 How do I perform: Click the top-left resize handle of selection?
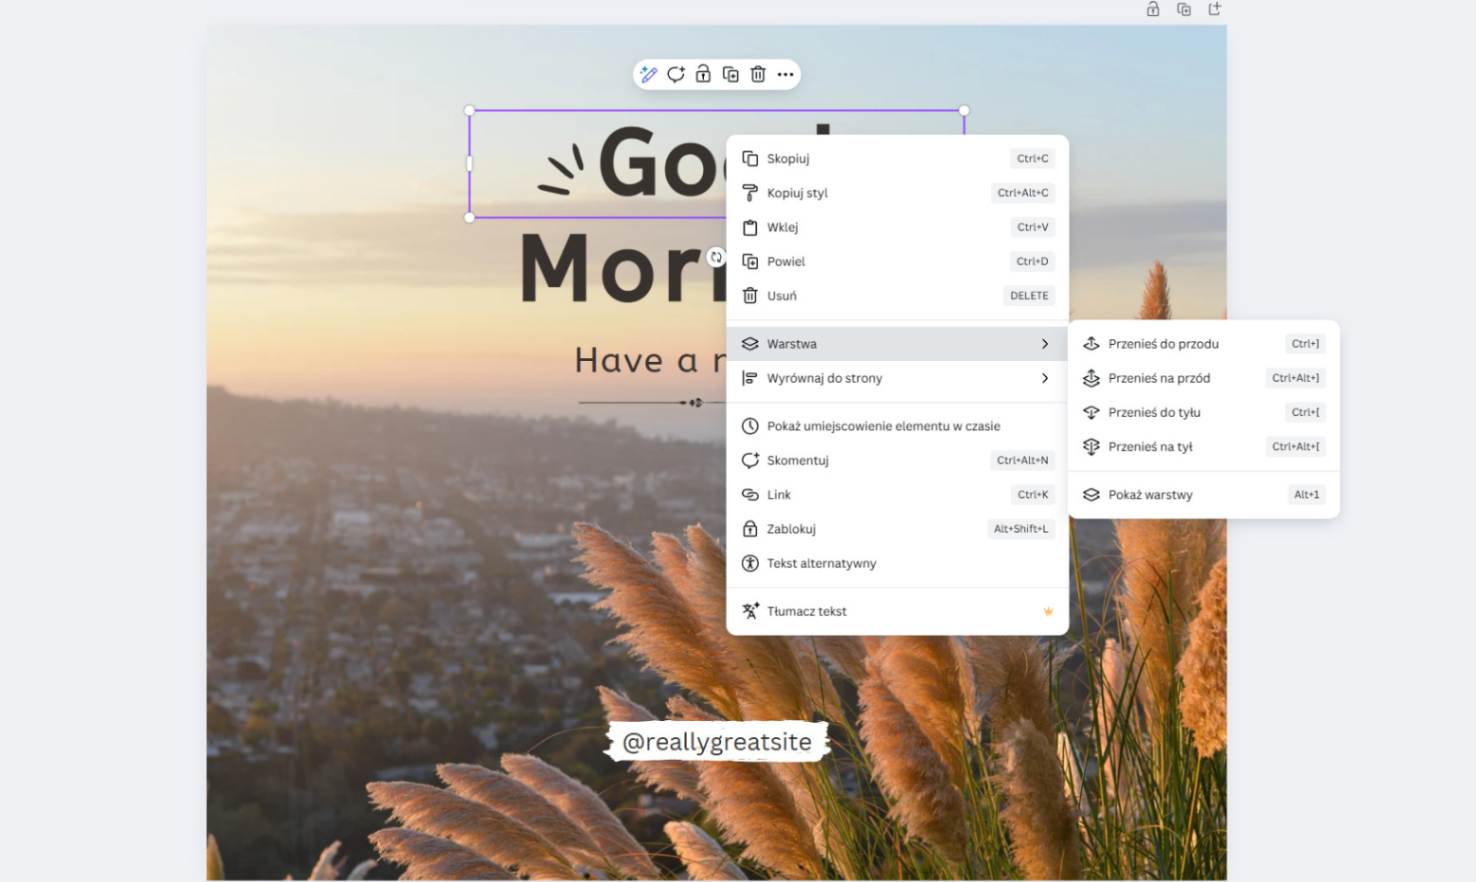click(469, 110)
